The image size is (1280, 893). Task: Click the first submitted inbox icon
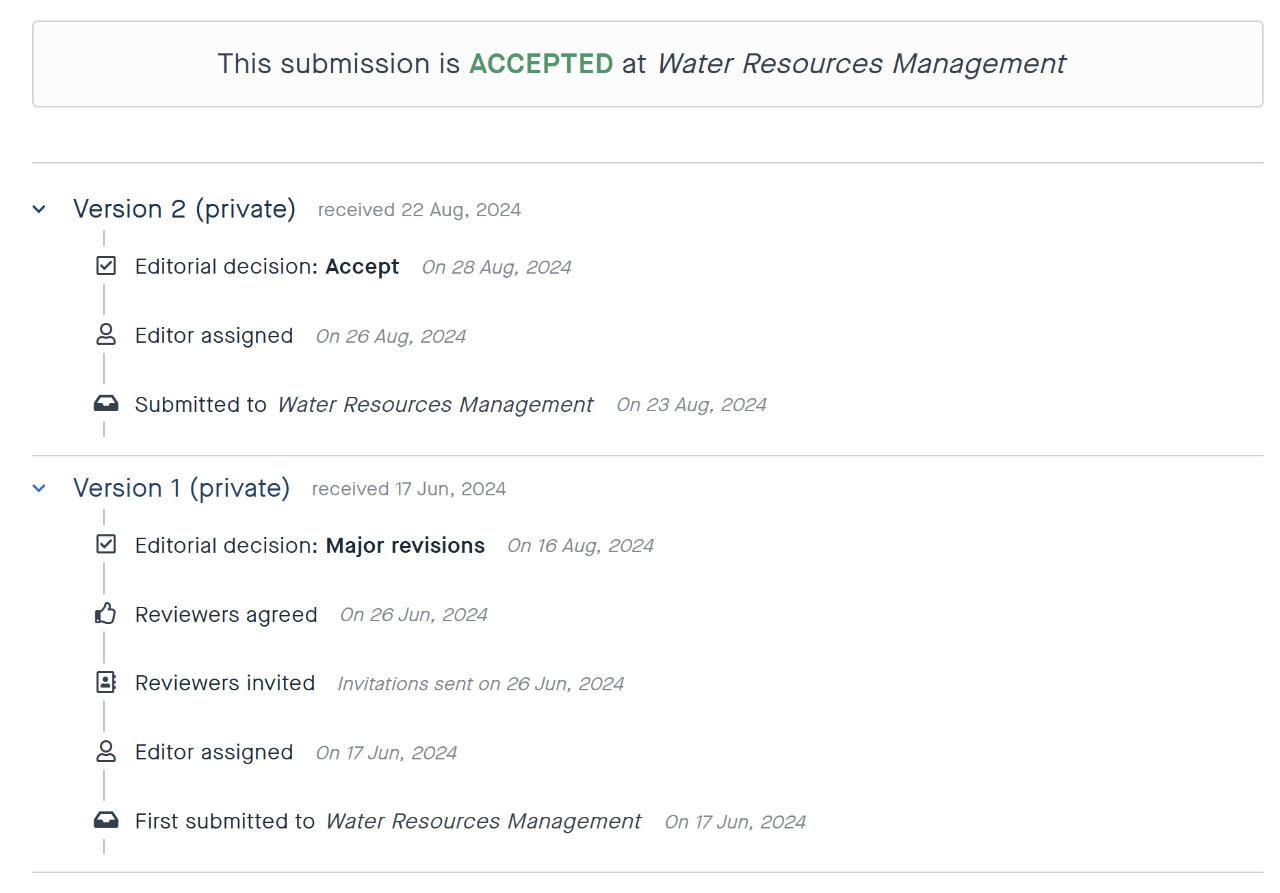click(105, 821)
